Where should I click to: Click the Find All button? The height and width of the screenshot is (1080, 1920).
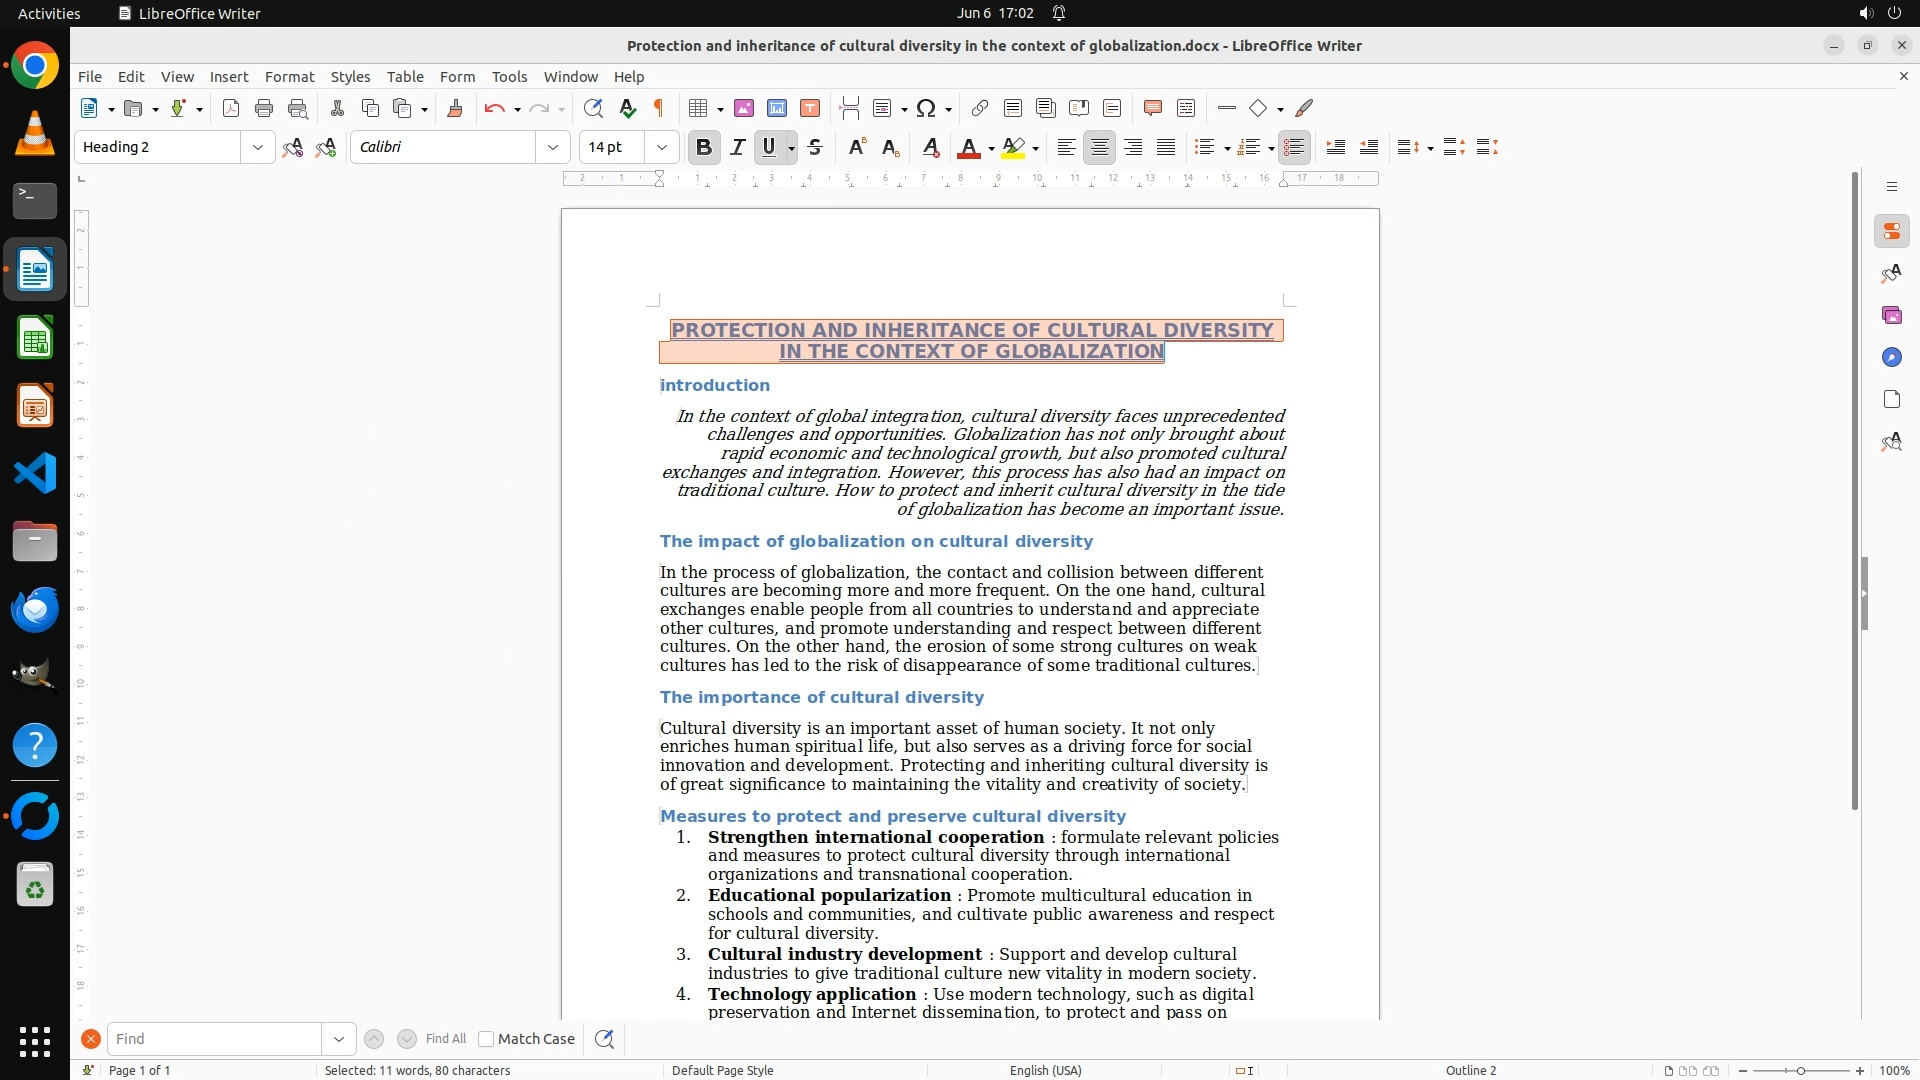tap(445, 1039)
